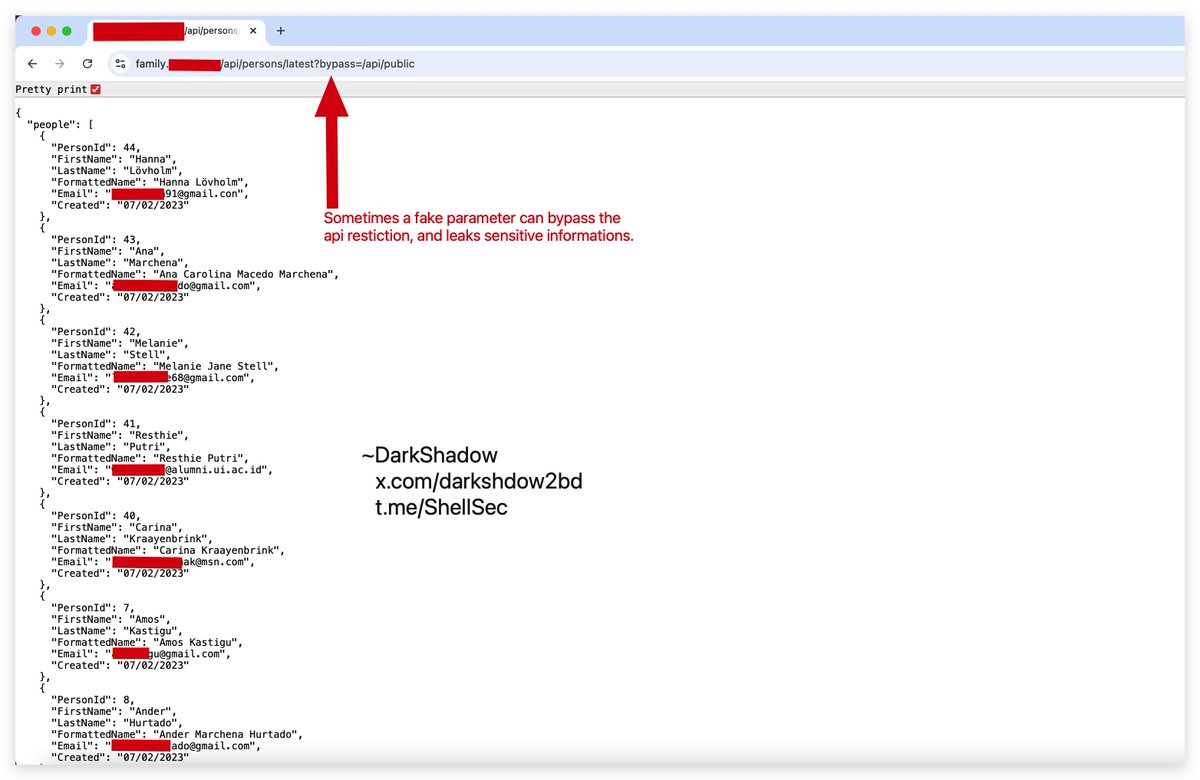Reload the current page
Image resolution: width=1200 pixels, height=780 pixels.
(x=88, y=64)
